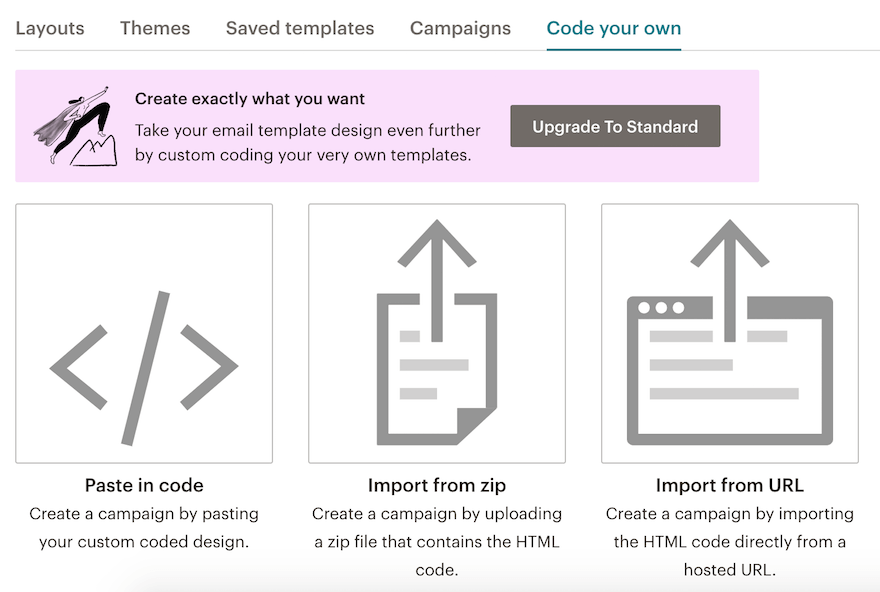Screen dimensions: 880x592
Task: Switch to the Themes tab
Action: click(155, 28)
